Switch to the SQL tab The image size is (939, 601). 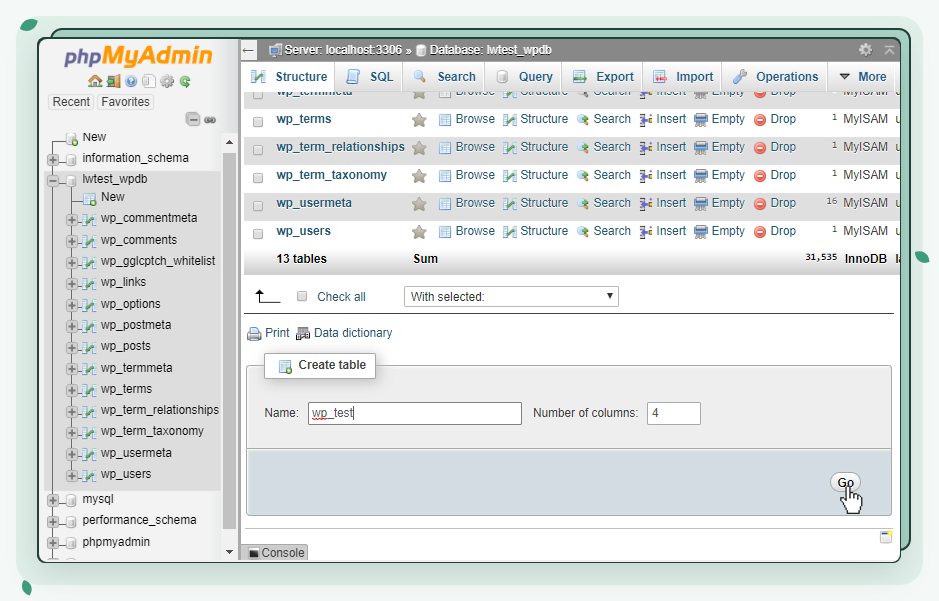click(369, 77)
